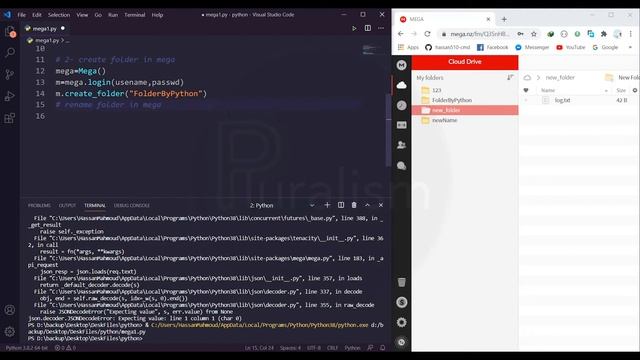Viewport: 640px width, 360px height.
Task: Open the Messenger bookmark
Action: 532,47
